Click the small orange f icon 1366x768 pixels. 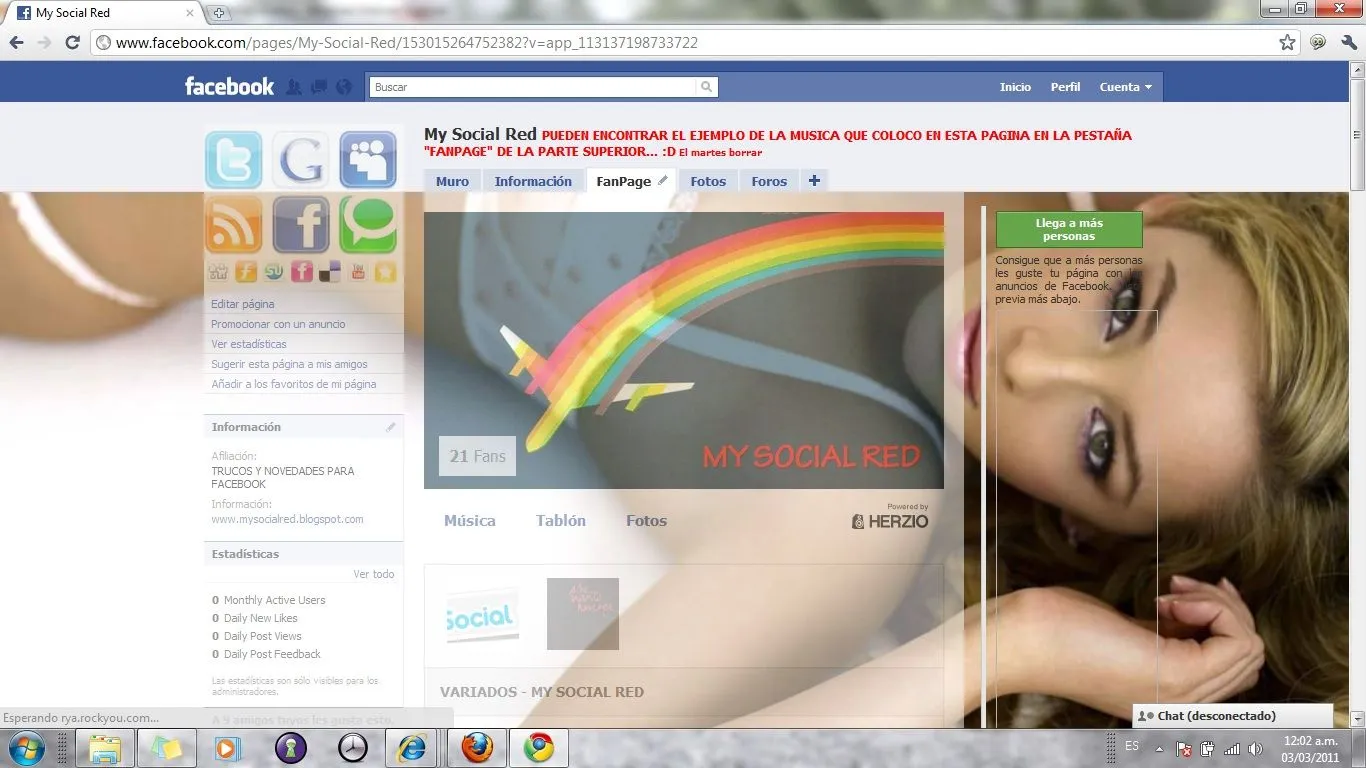click(x=246, y=272)
